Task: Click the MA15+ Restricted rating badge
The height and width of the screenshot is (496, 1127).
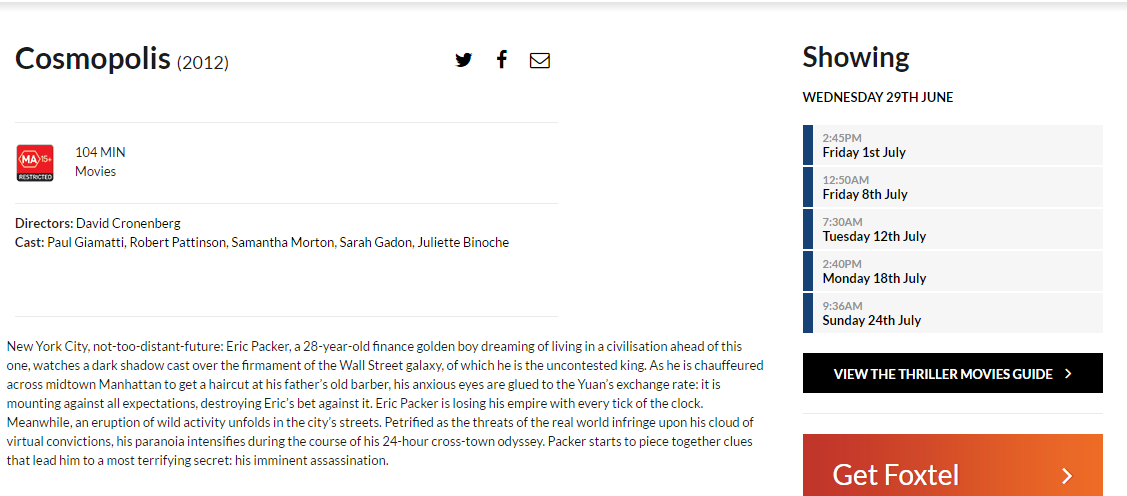Action: [x=35, y=163]
